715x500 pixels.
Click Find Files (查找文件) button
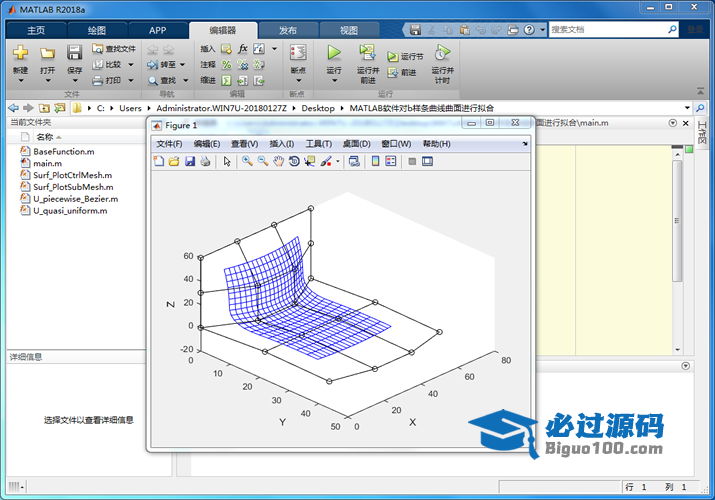pyautogui.click(x=114, y=49)
